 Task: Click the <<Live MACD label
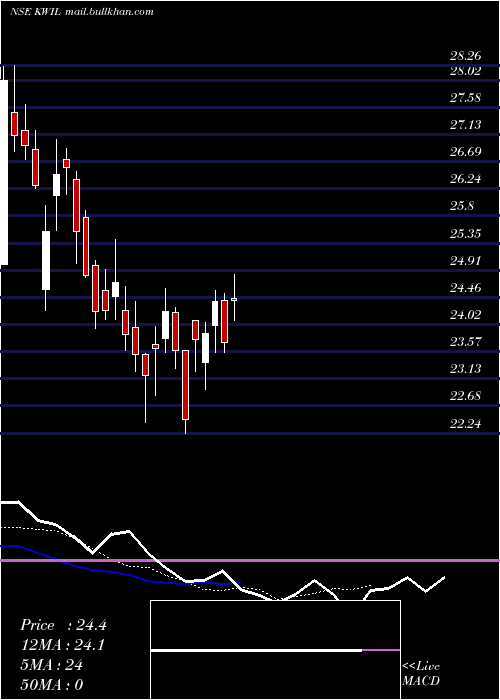tap(421, 673)
